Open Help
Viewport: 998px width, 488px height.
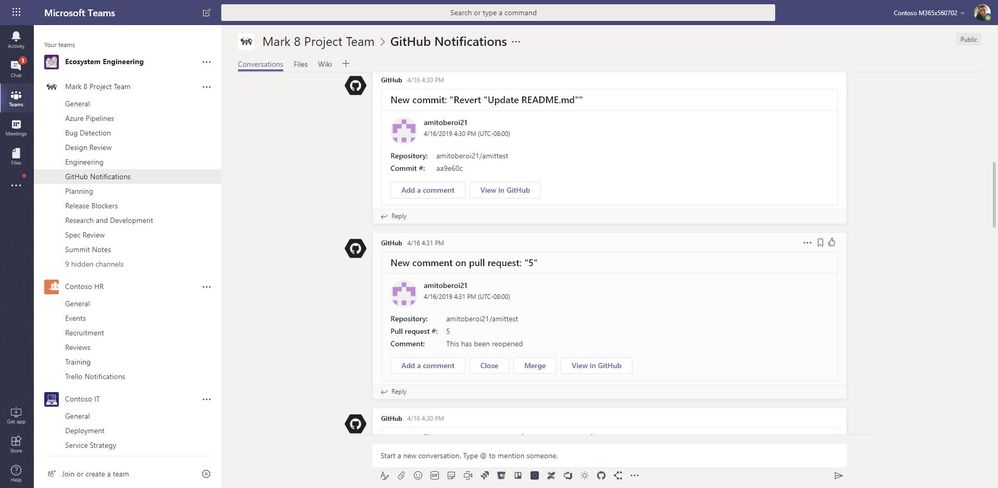[16, 473]
